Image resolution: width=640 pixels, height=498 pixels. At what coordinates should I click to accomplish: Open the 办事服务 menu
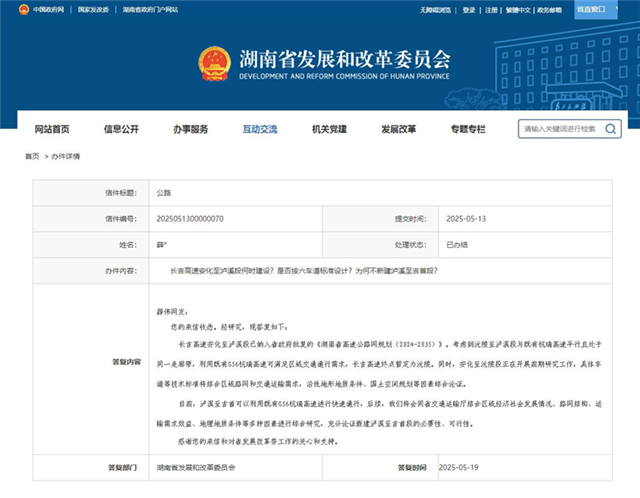click(x=191, y=129)
